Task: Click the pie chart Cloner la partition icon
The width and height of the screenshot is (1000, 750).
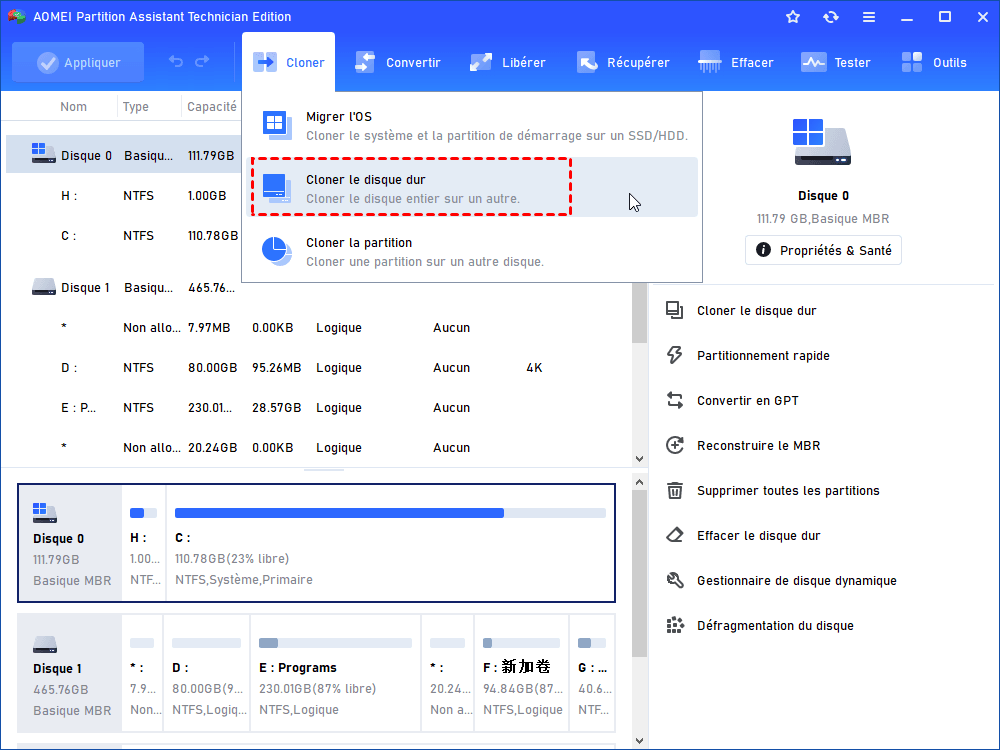Action: point(277,251)
